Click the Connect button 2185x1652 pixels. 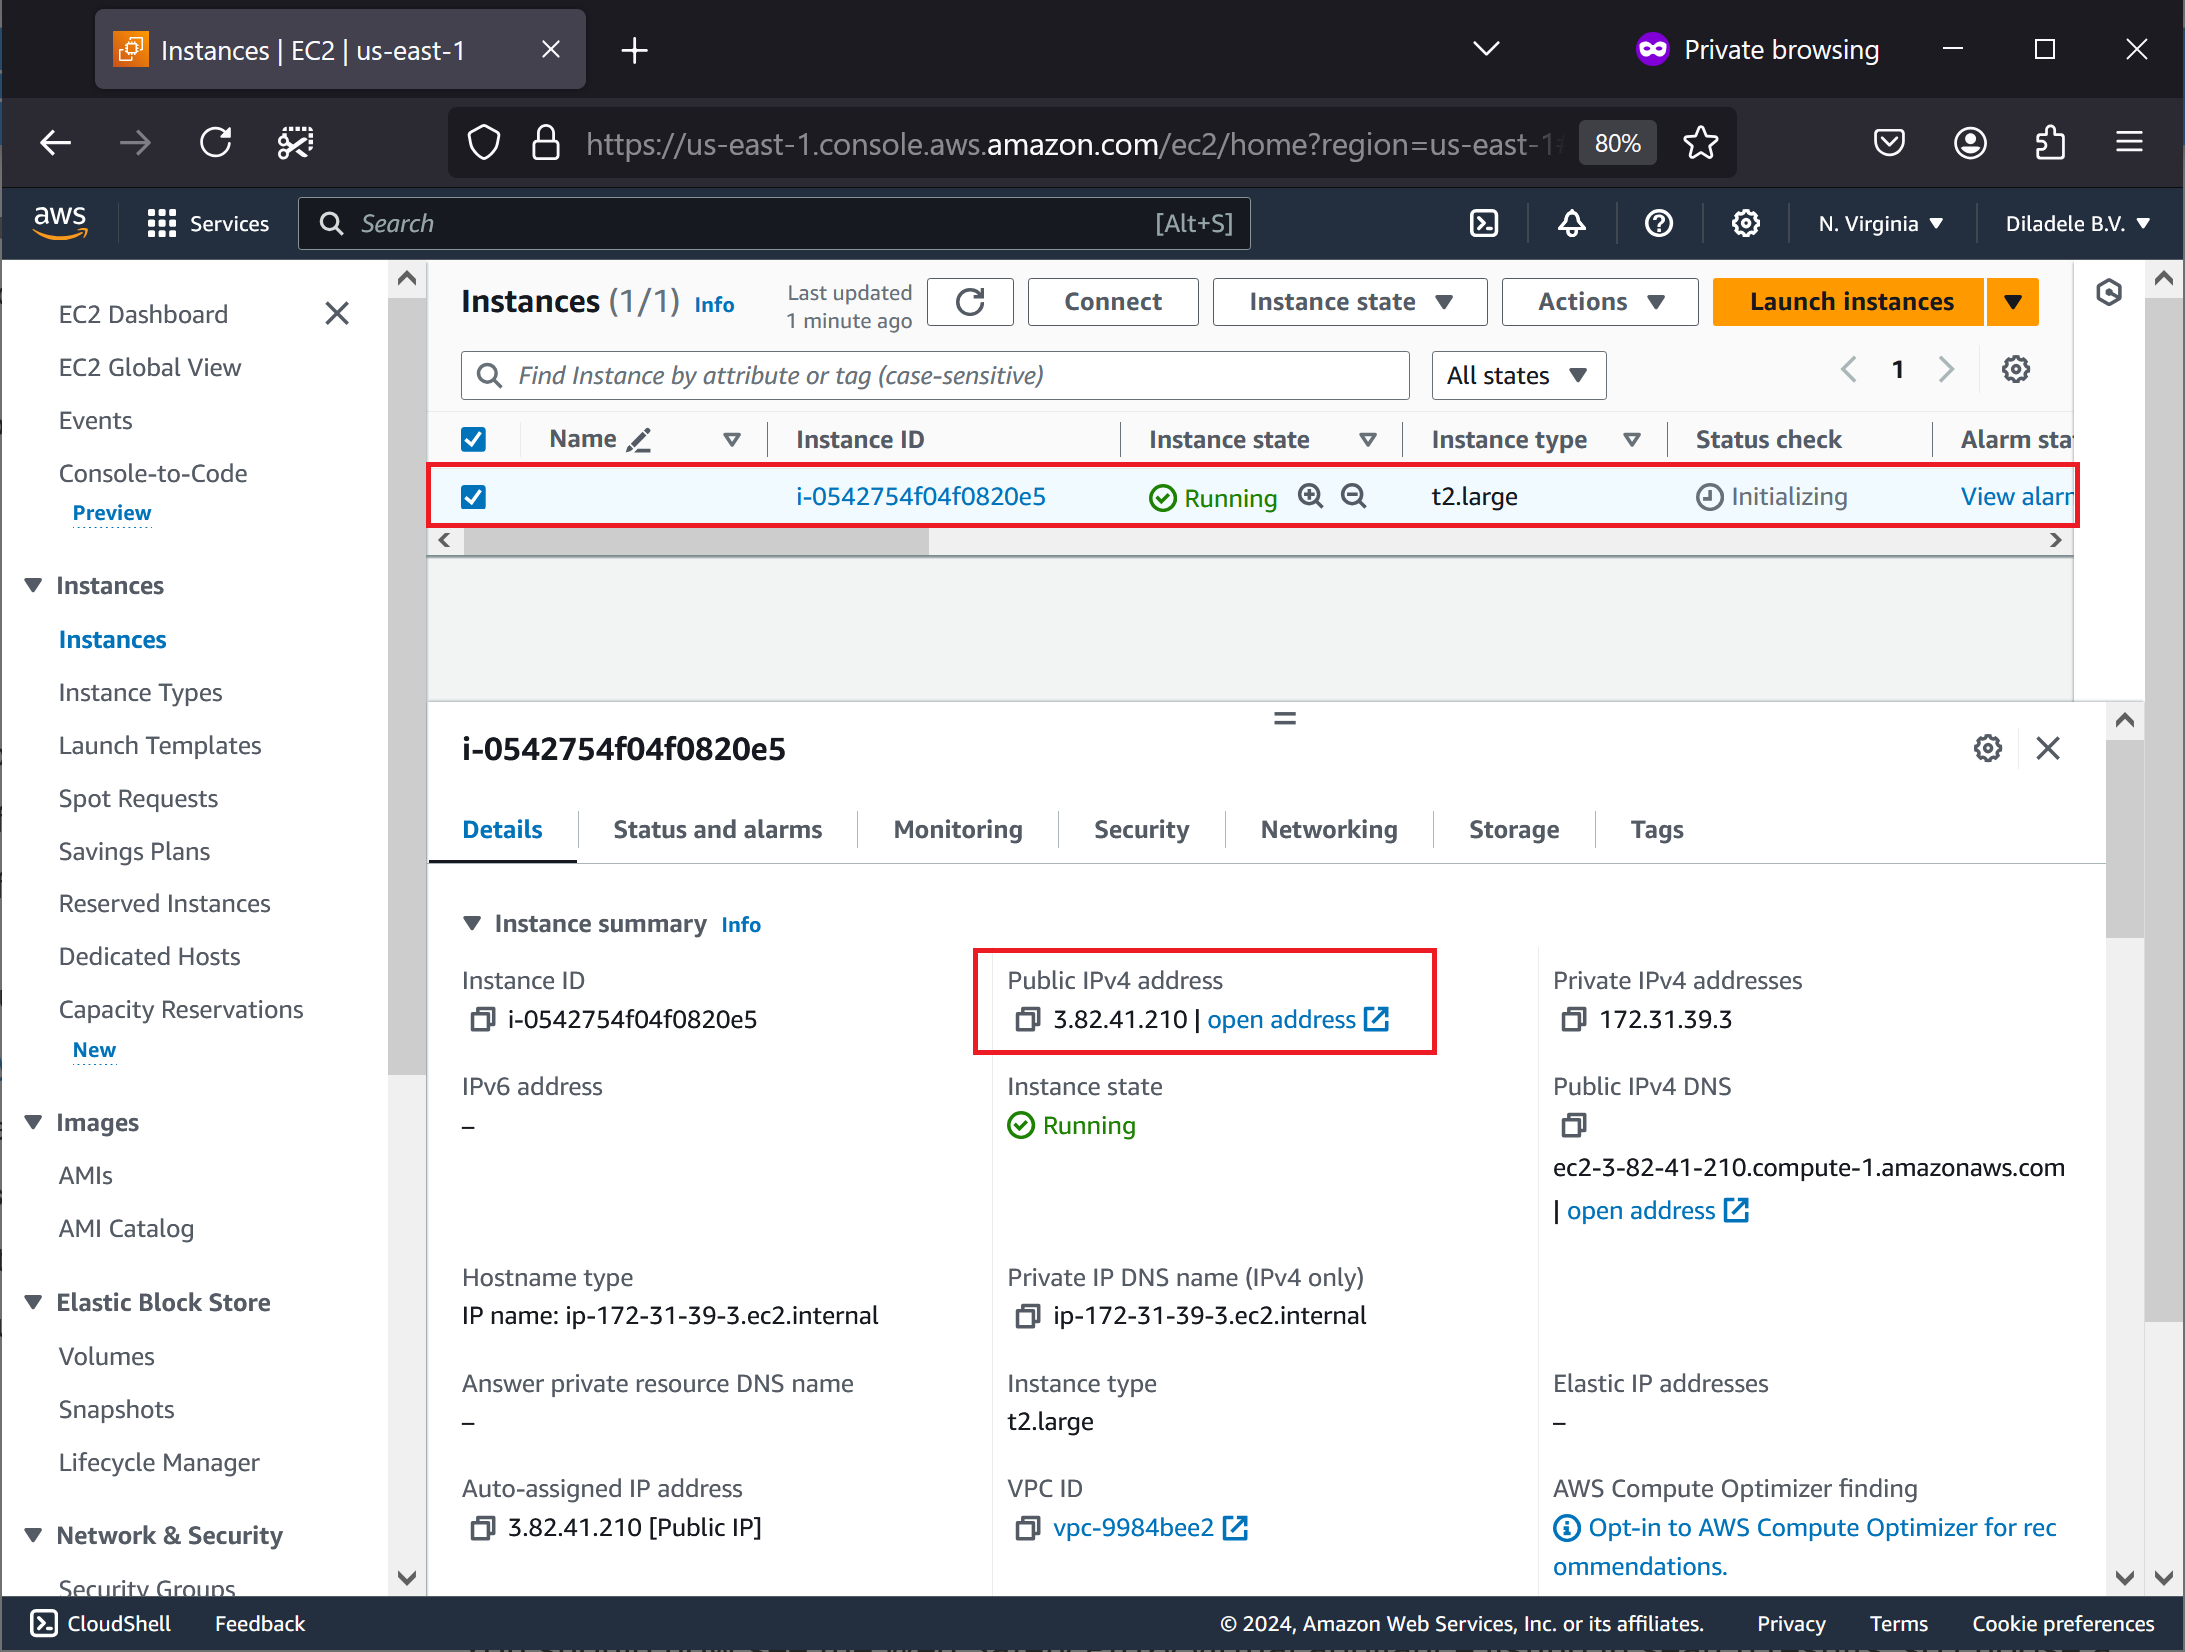pos(1113,302)
